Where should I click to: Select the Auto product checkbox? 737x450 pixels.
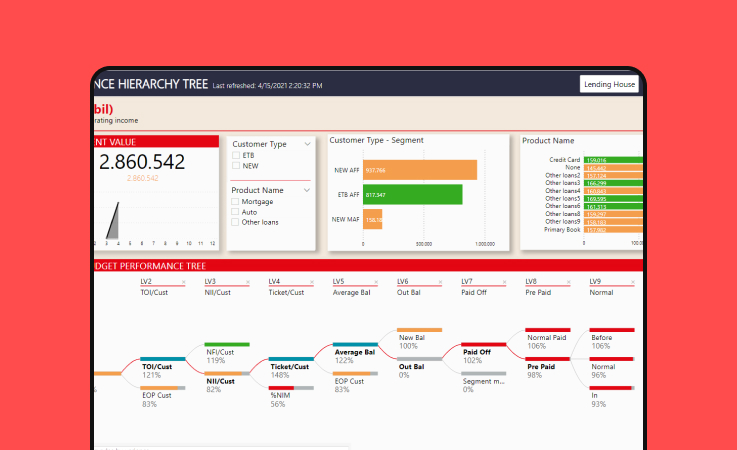[236, 212]
